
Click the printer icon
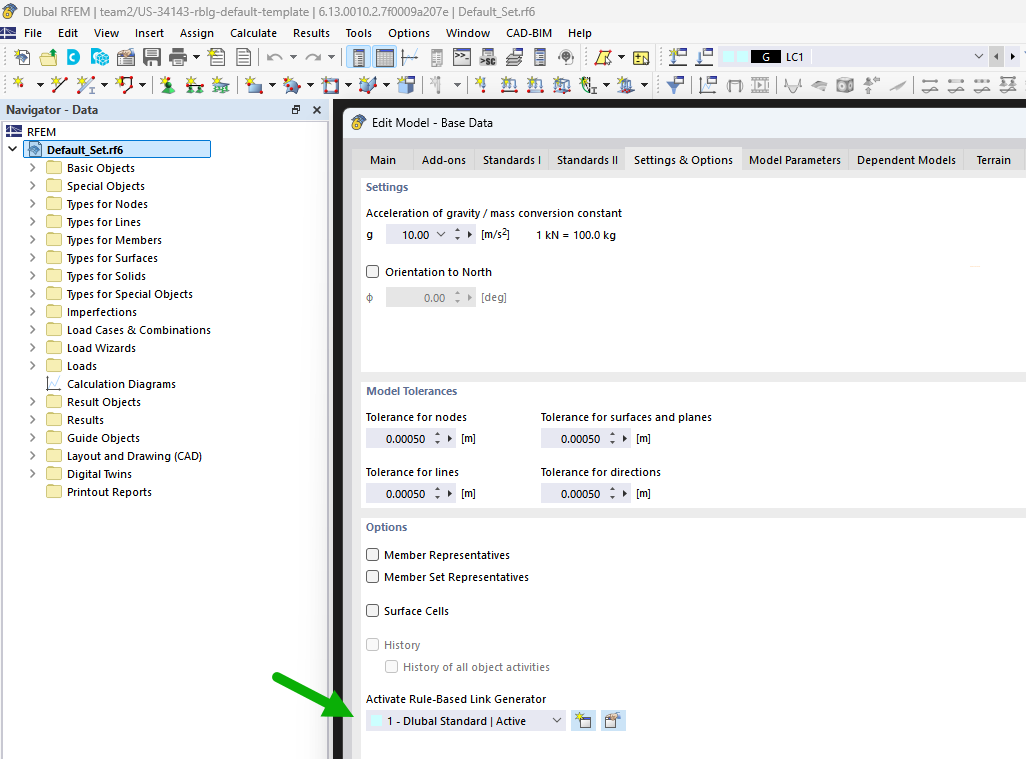click(x=177, y=58)
